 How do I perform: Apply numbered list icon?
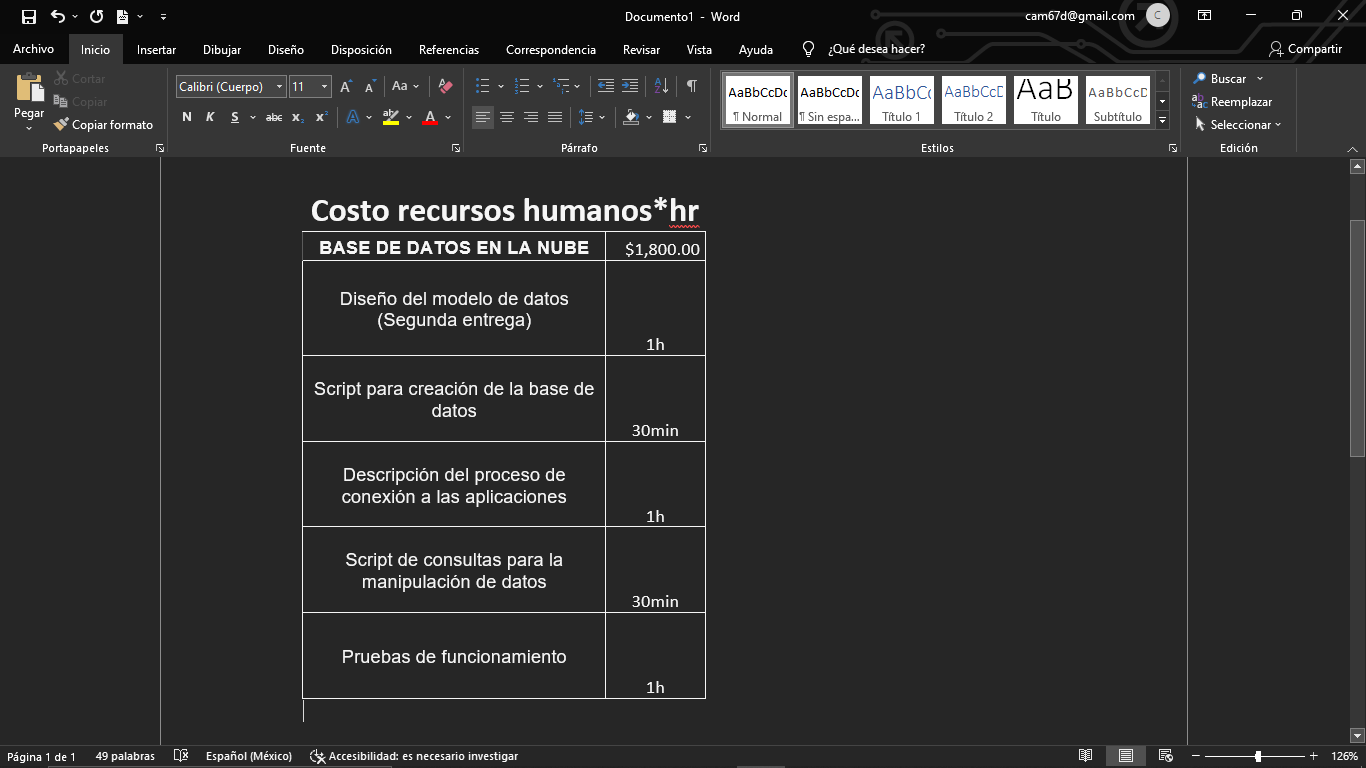[521, 87]
